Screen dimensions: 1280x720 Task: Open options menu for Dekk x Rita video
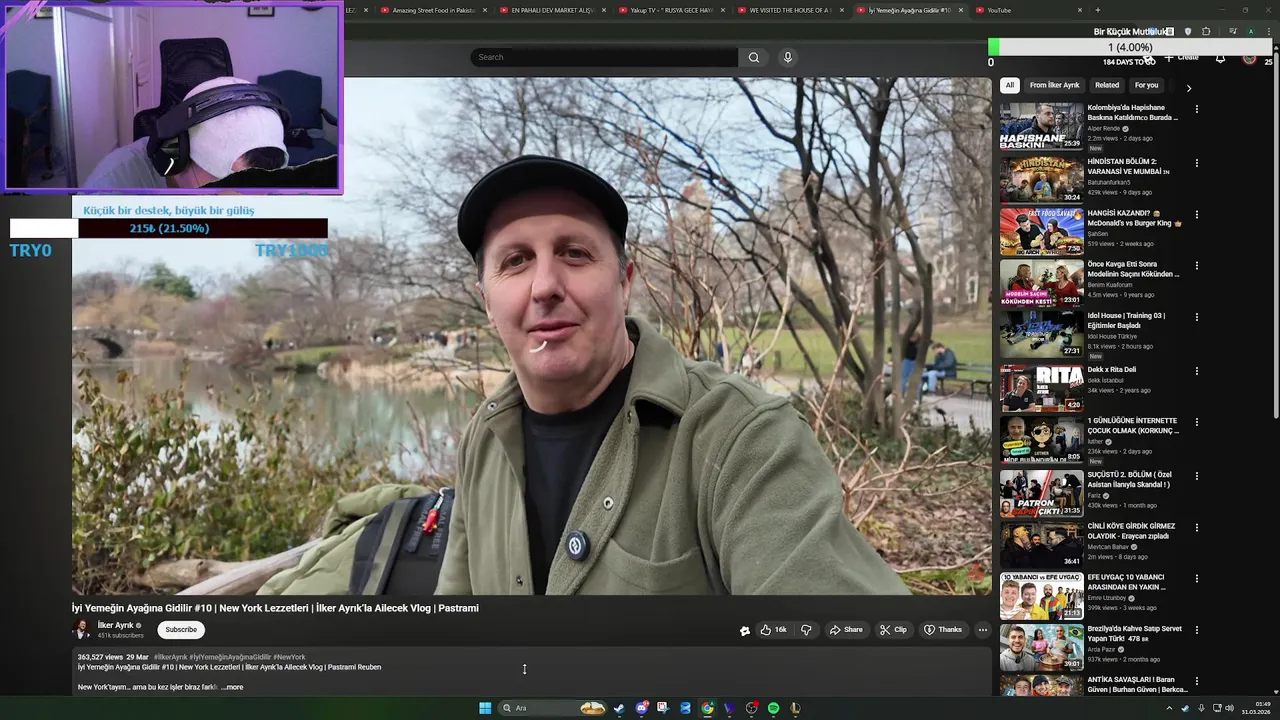(x=1196, y=370)
